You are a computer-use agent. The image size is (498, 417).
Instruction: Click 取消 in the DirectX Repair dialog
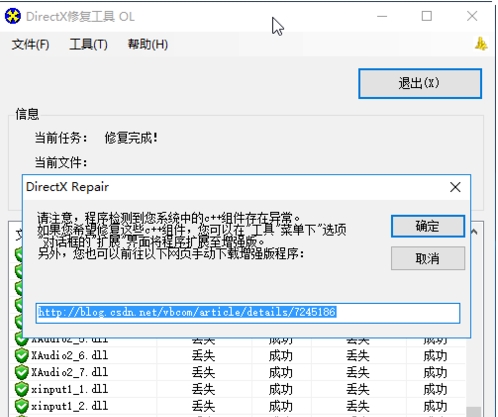(428, 258)
